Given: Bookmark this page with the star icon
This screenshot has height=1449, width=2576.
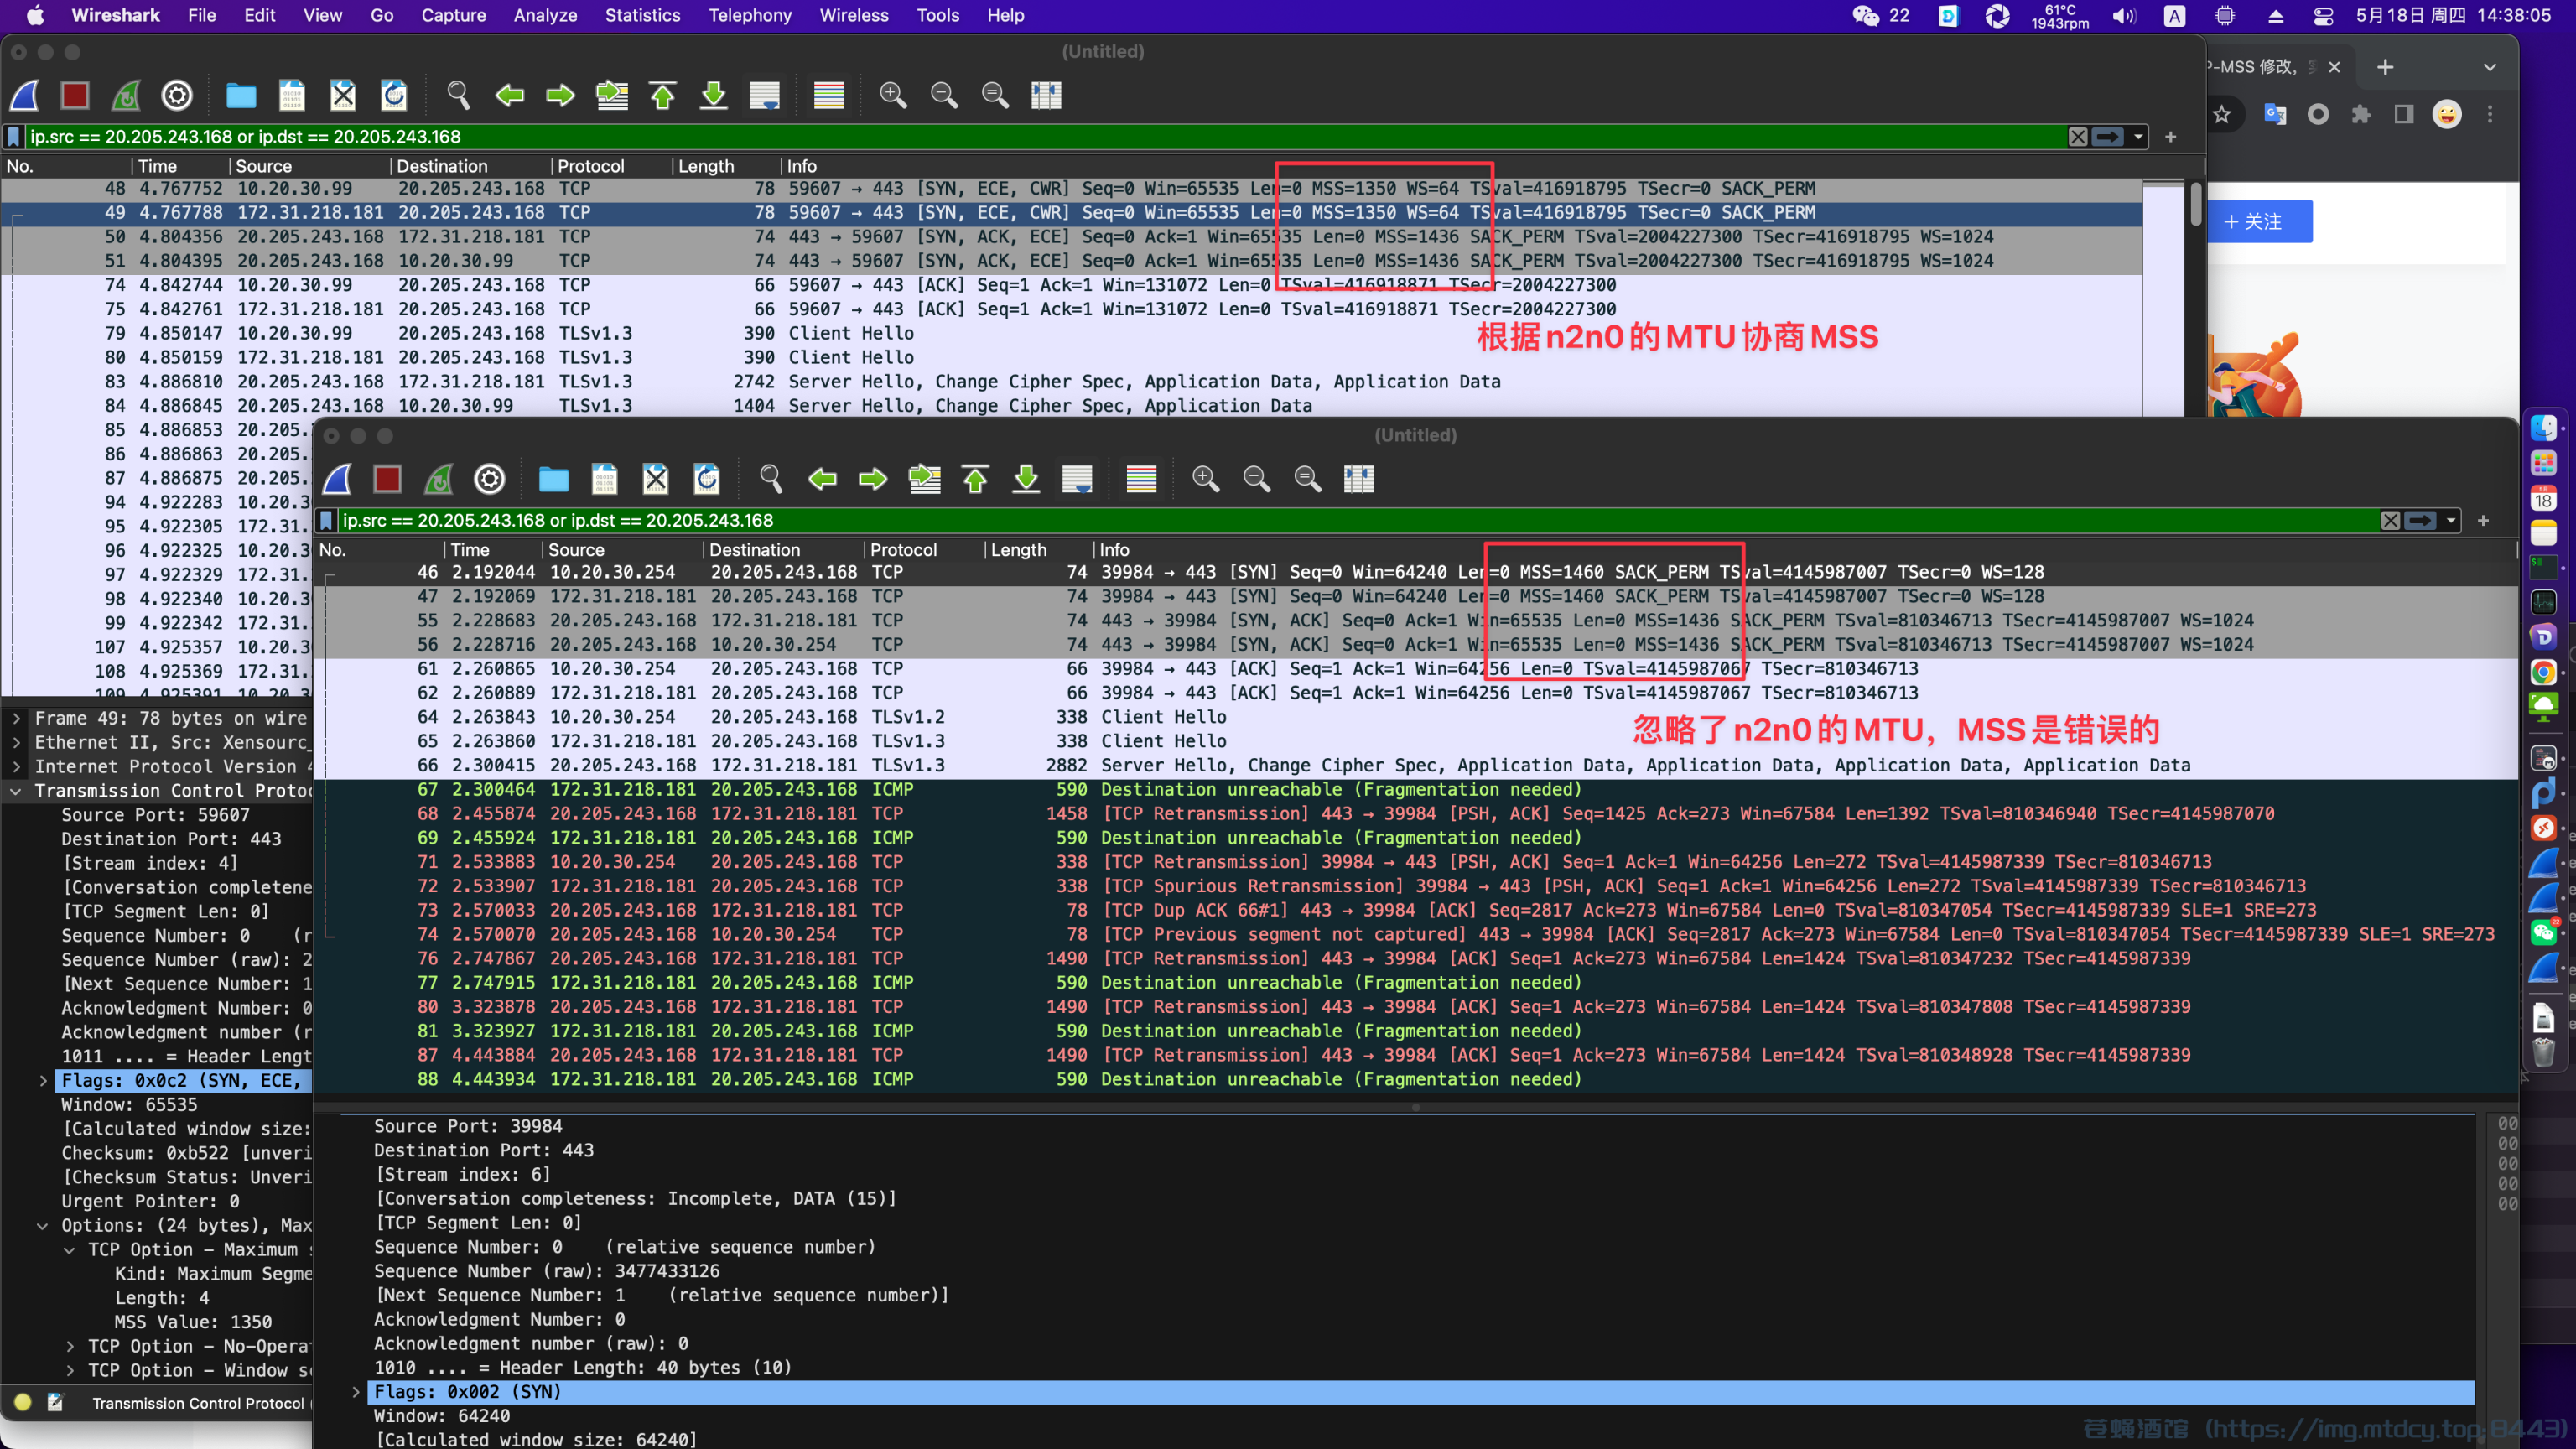Looking at the screenshot, I should (x=2222, y=114).
